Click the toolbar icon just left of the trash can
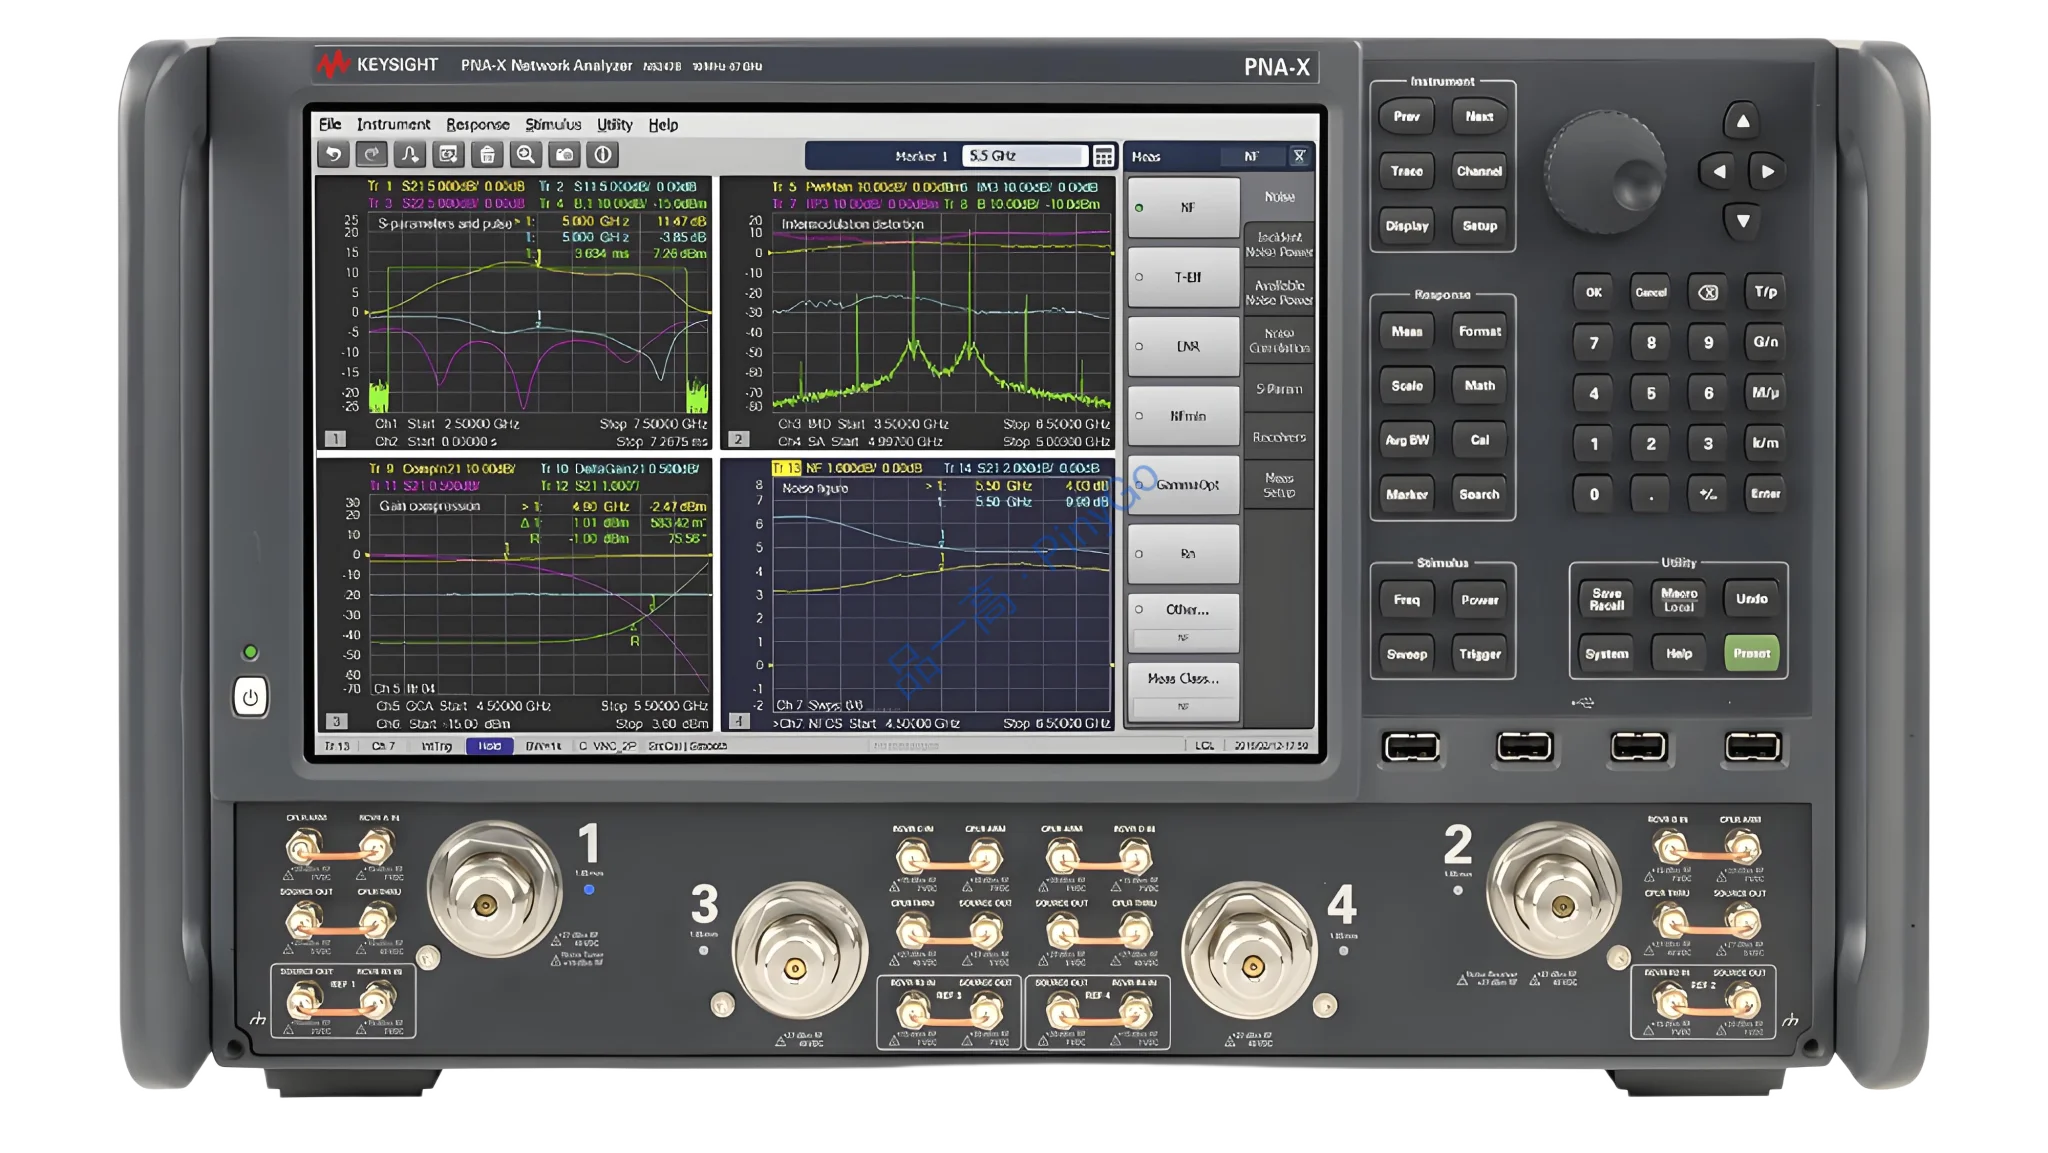 (x=449, y=155)
